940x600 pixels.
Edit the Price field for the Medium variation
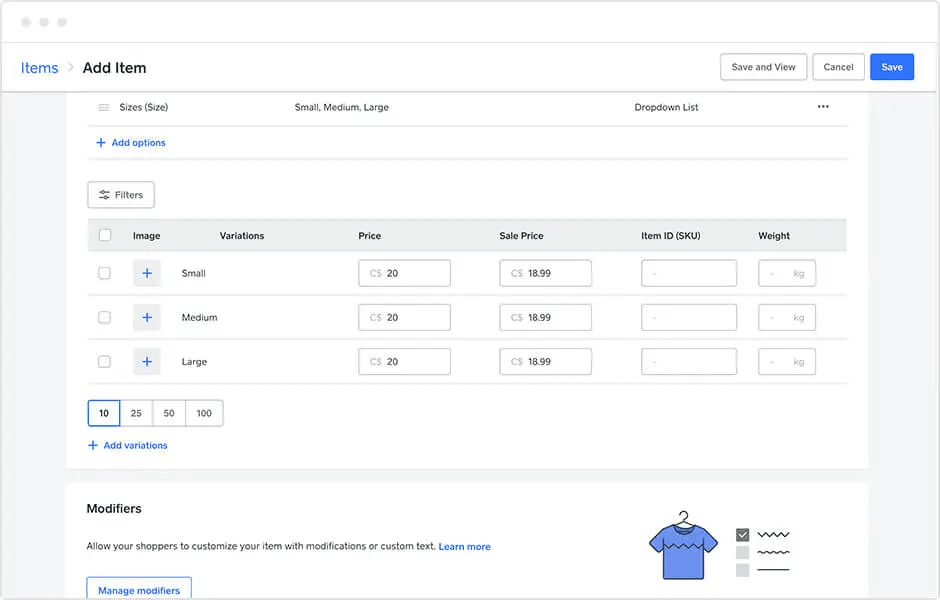(404, 317)
